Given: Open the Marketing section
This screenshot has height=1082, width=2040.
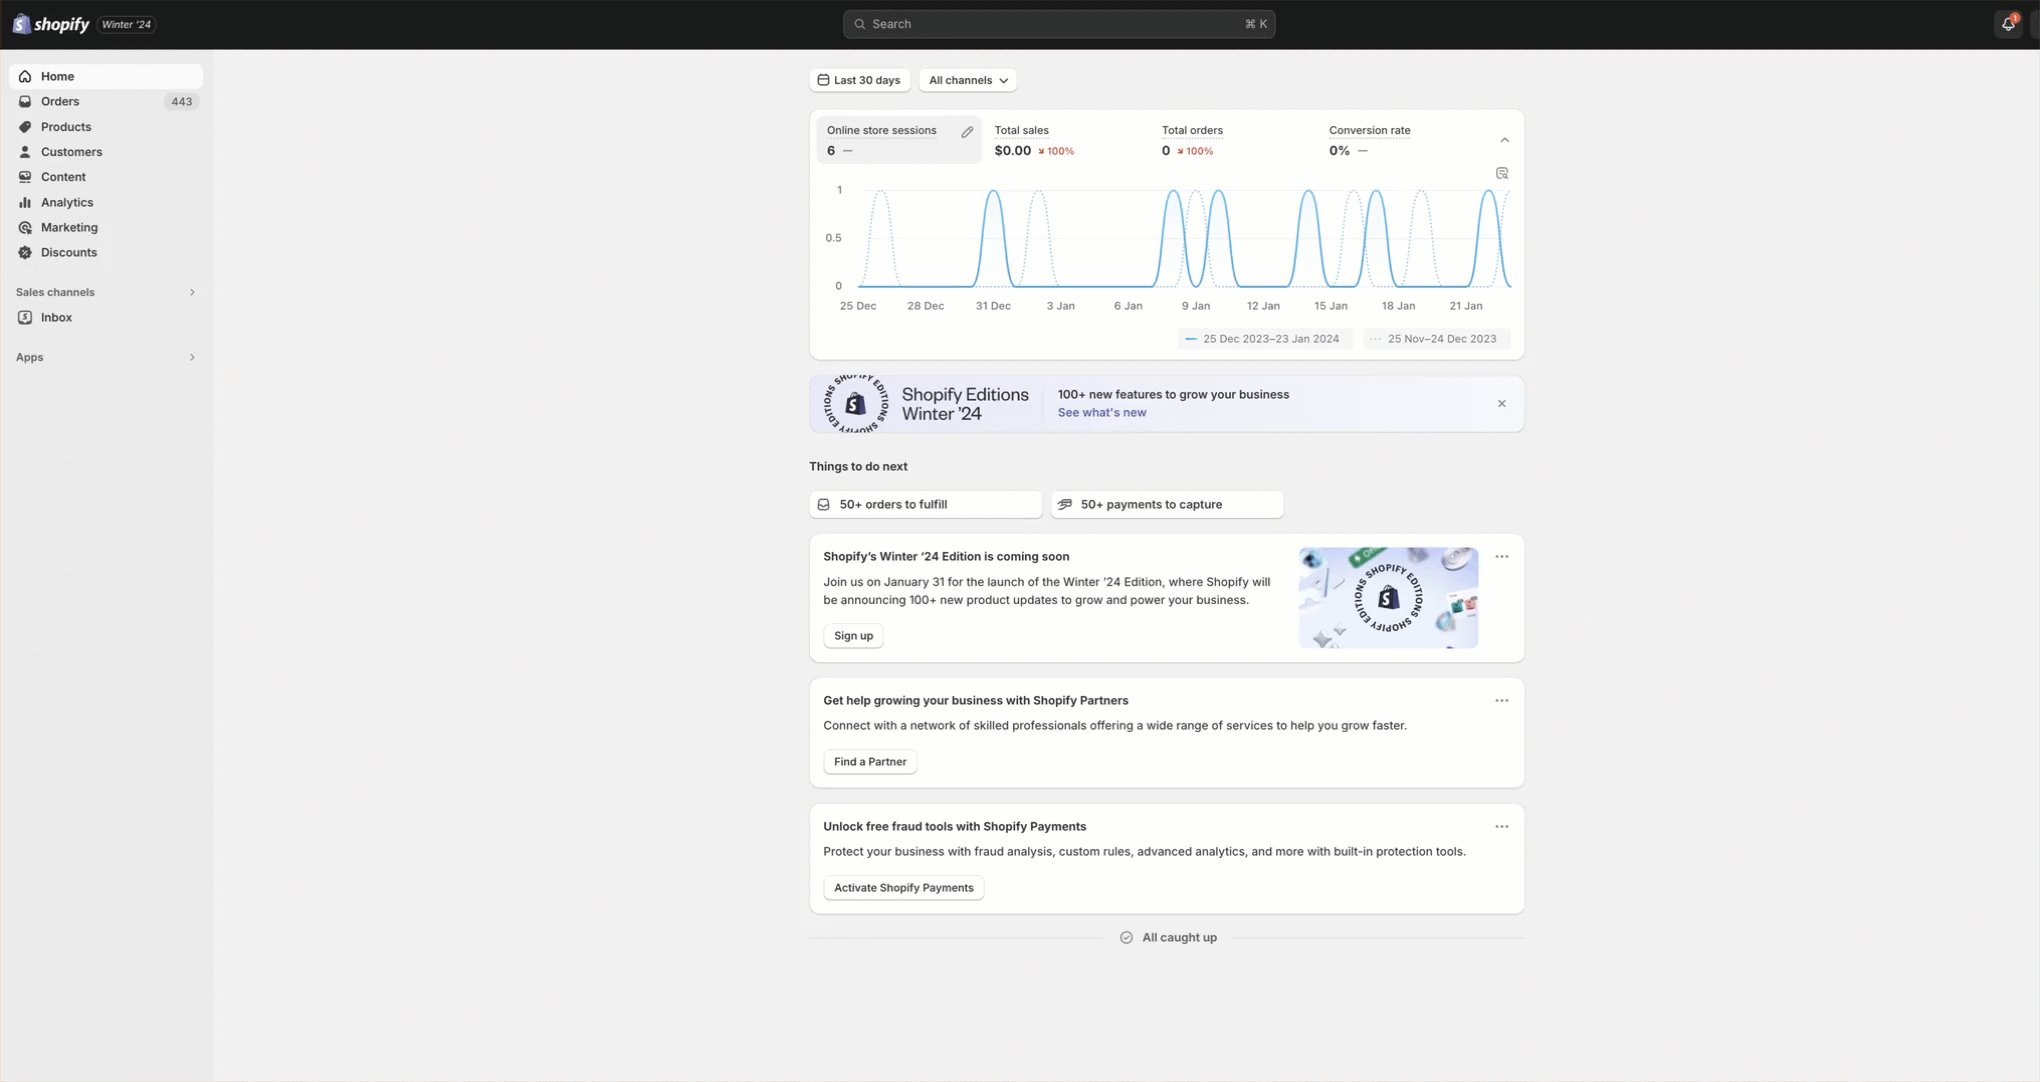Looking at the screenshot, I should tap(106, 227).
